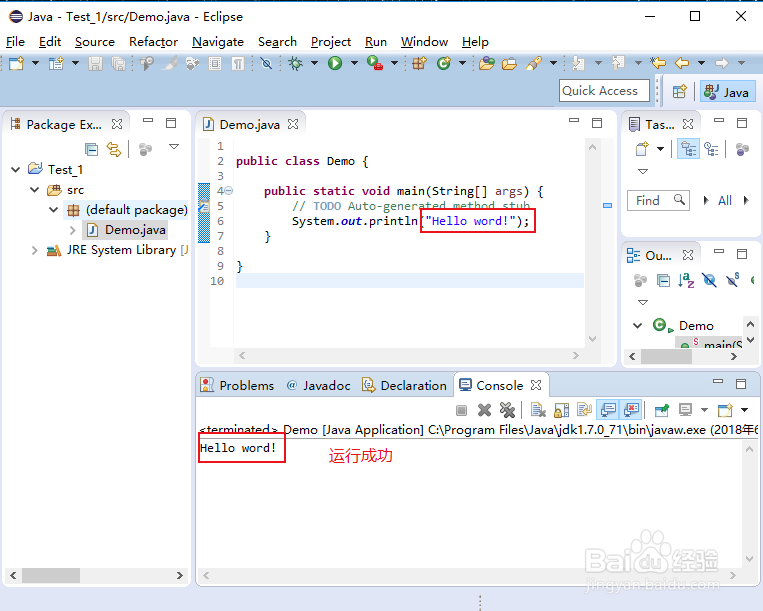Minimize the Console view panel

[x=718, y=381]
